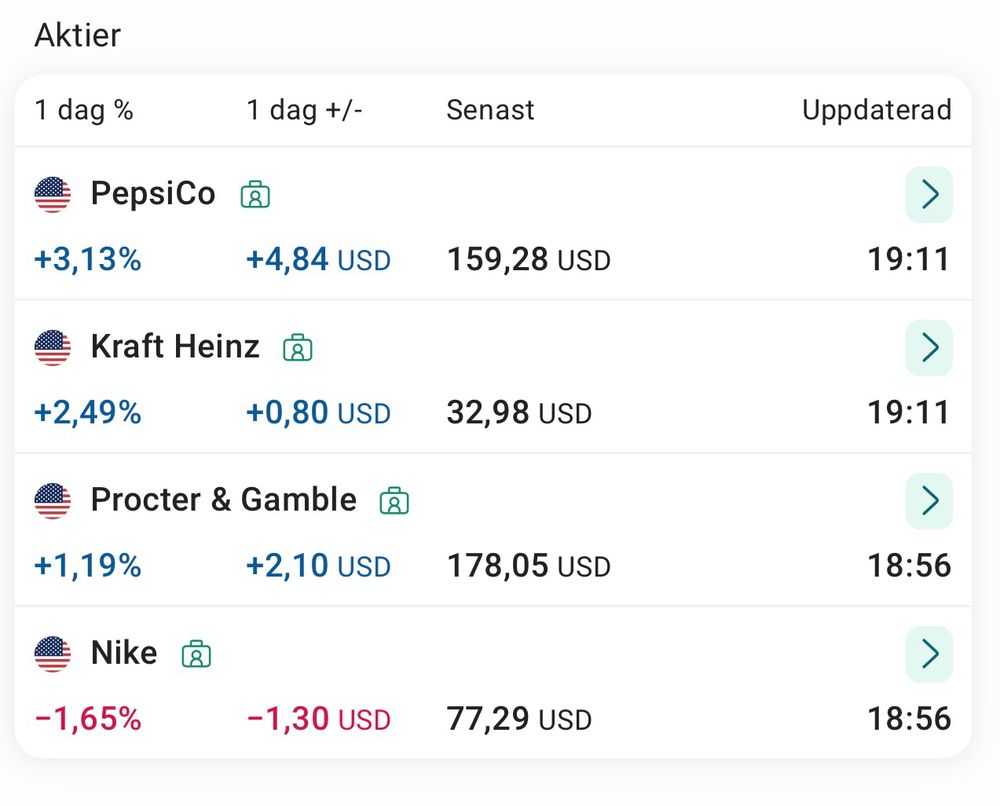Viewport: 1000px width, 806px height.
Task: Open the PepsiCo stock name link
Action: click(x=153, y=193)
